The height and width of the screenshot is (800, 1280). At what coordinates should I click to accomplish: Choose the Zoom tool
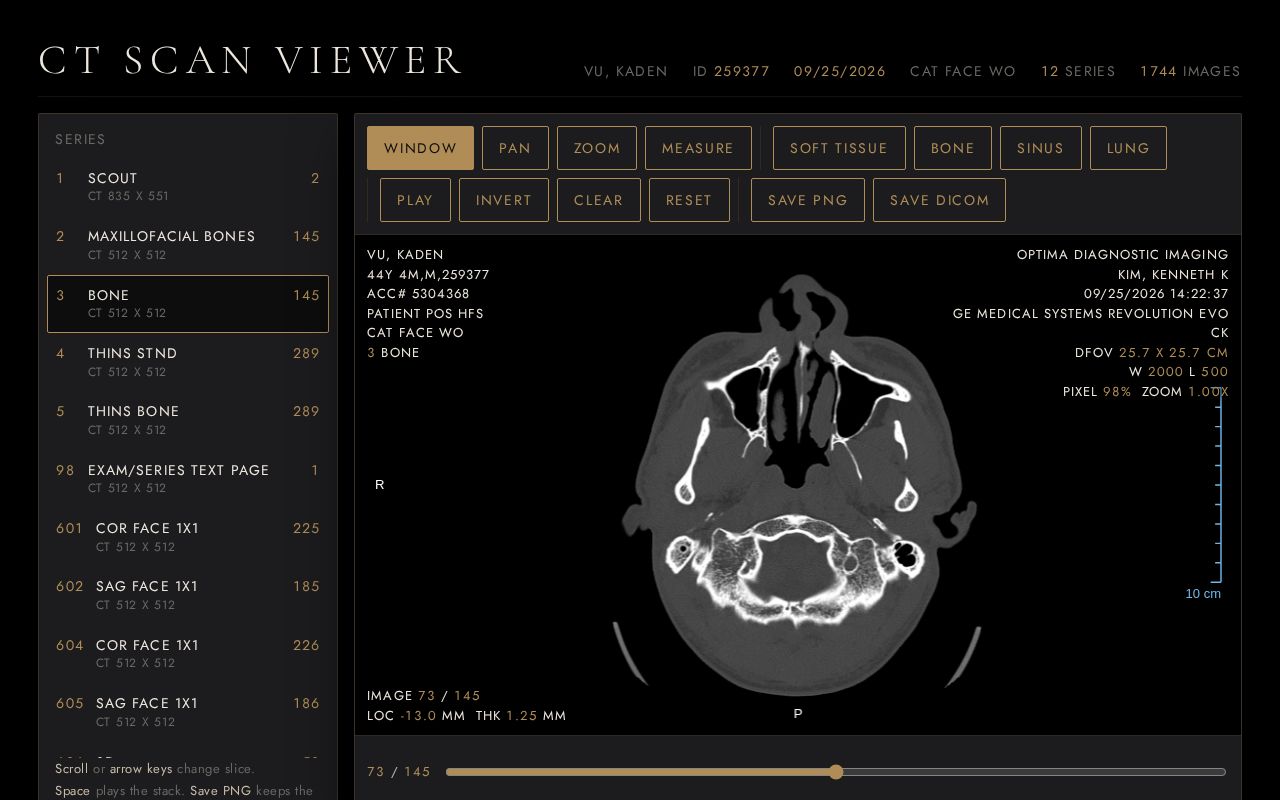click(x=597, y=148)
